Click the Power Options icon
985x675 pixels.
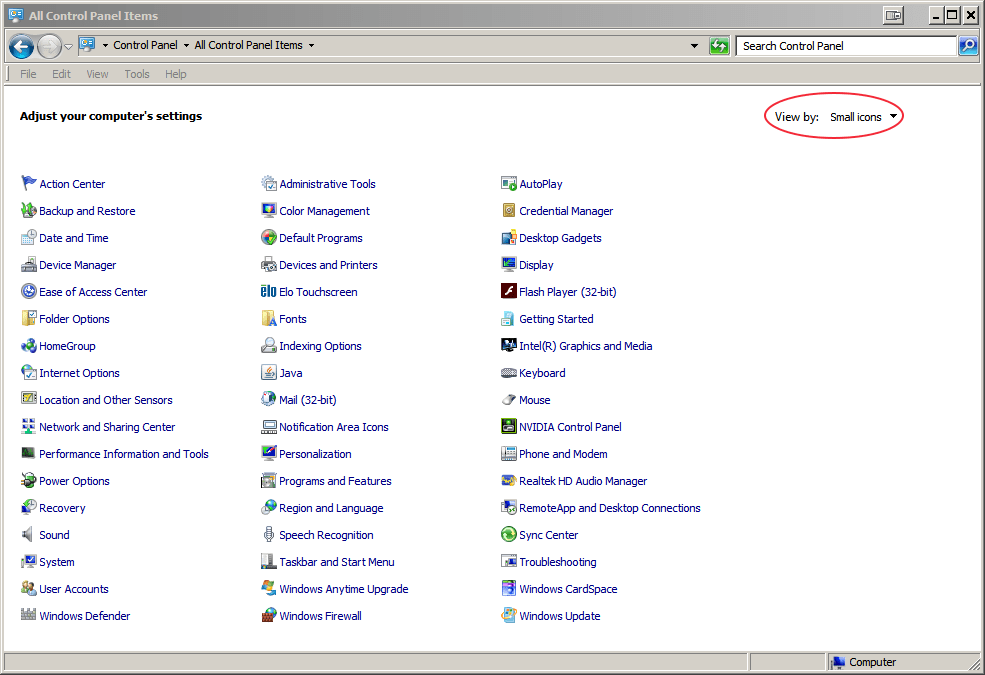[28, 480]
